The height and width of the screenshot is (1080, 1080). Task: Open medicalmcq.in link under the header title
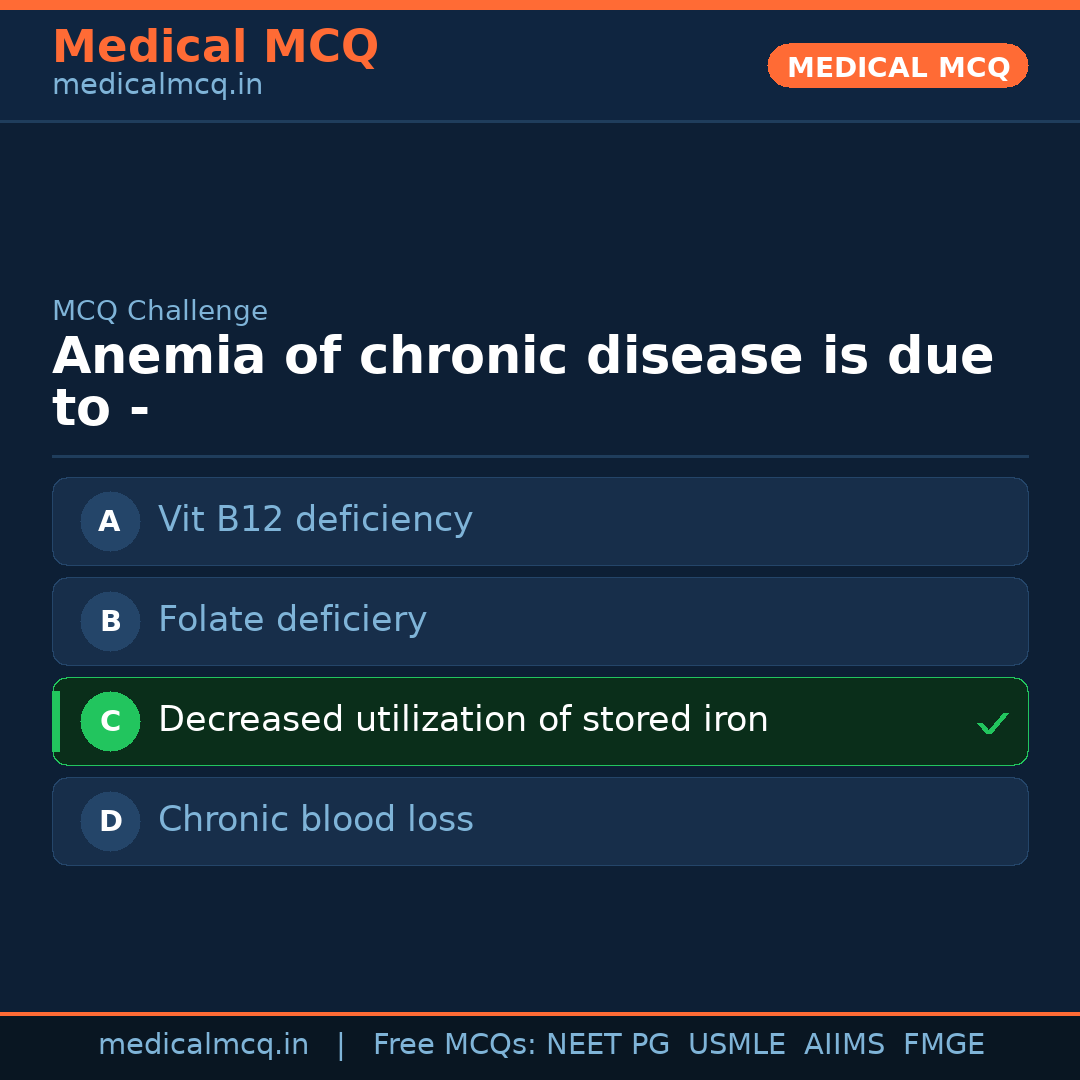coord(157,86)
